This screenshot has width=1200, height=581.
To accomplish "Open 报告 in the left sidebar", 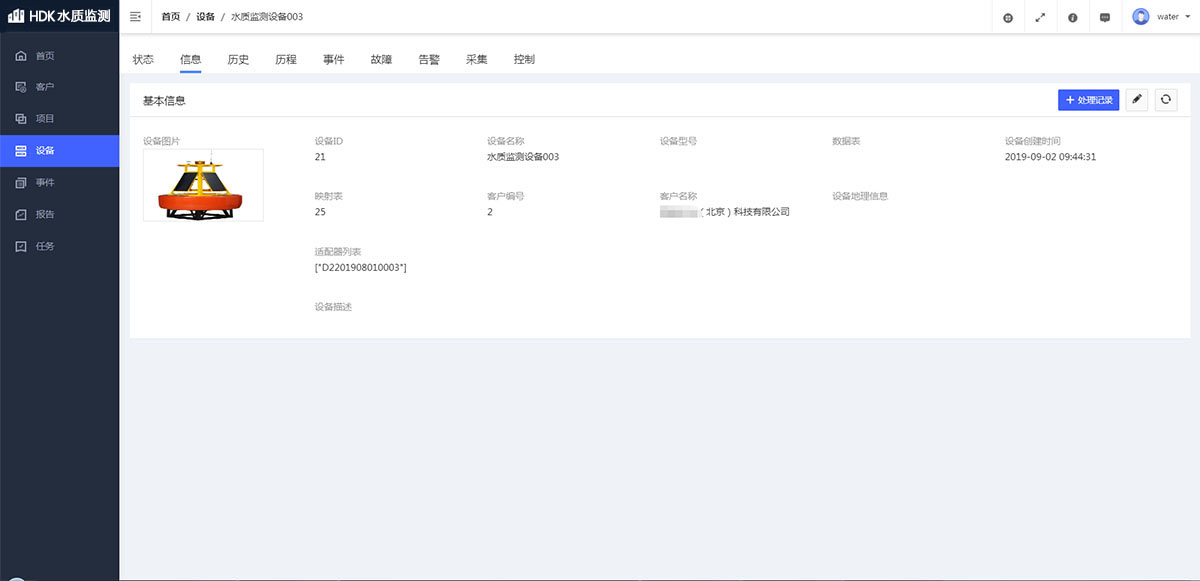I will click(45, 214).
